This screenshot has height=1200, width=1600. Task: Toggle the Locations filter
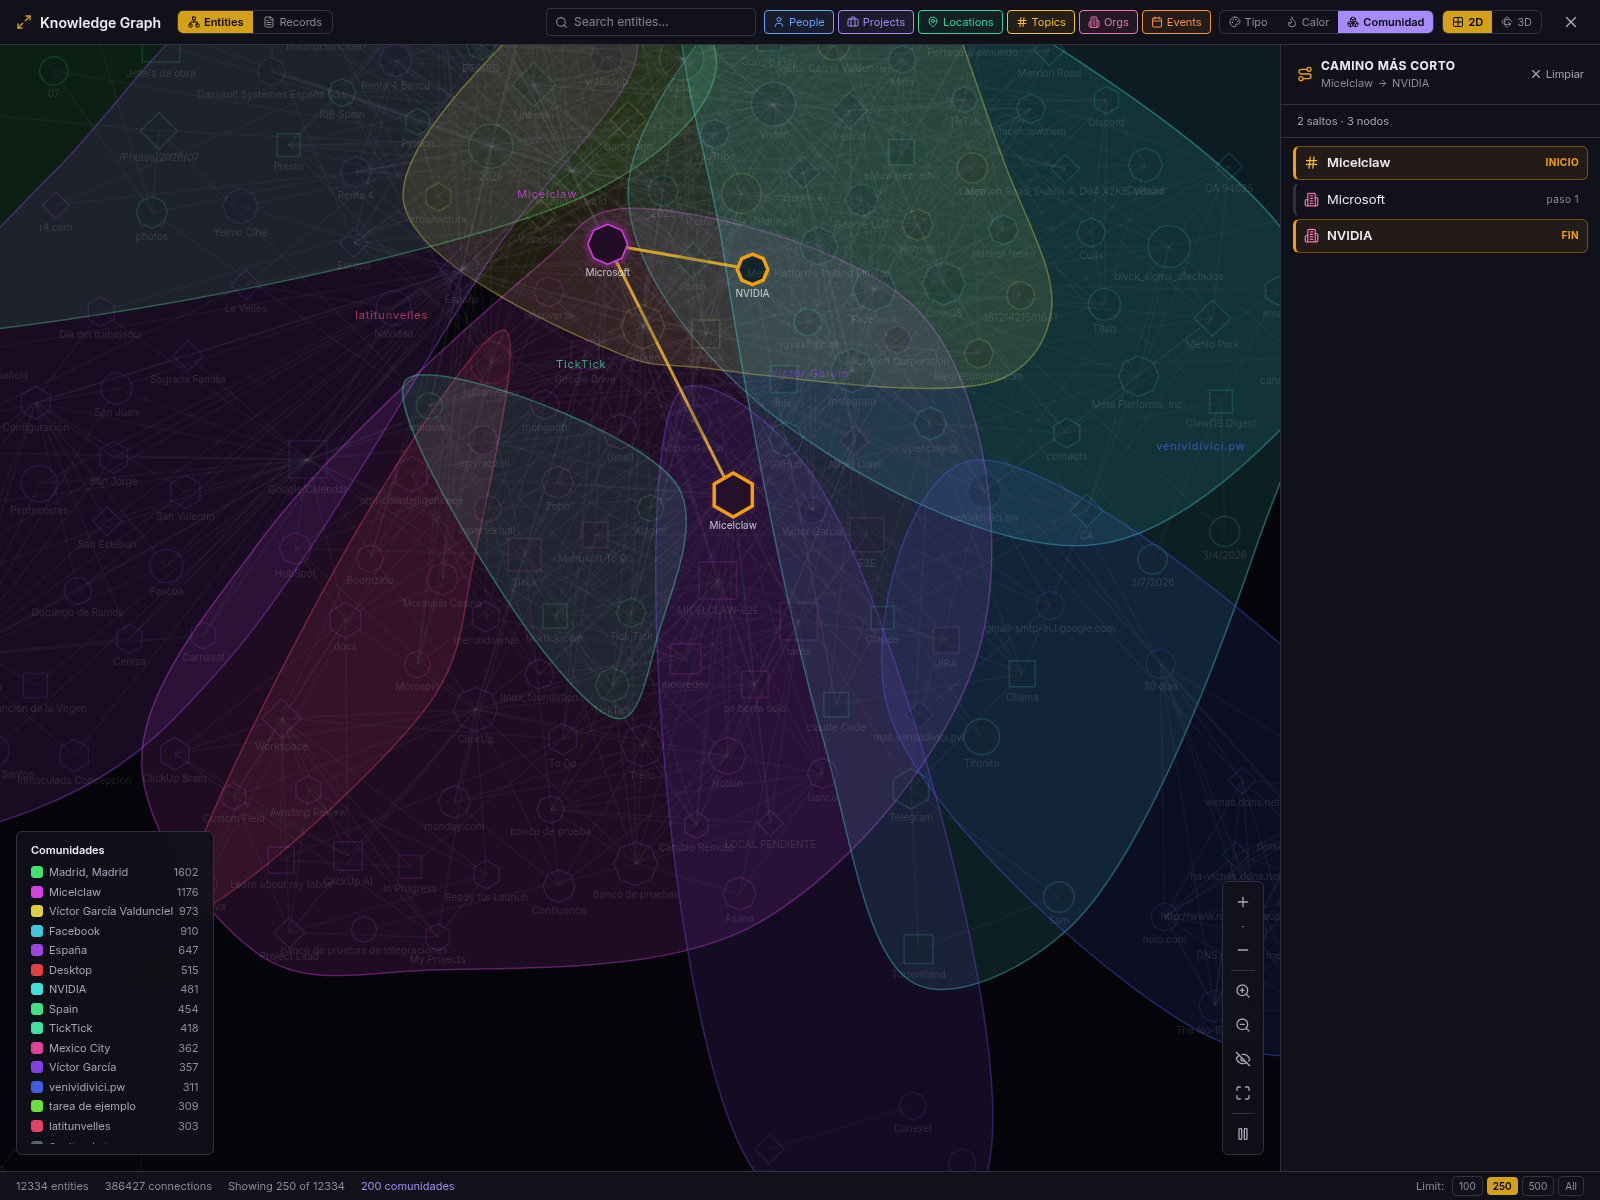tap(960, 22)
